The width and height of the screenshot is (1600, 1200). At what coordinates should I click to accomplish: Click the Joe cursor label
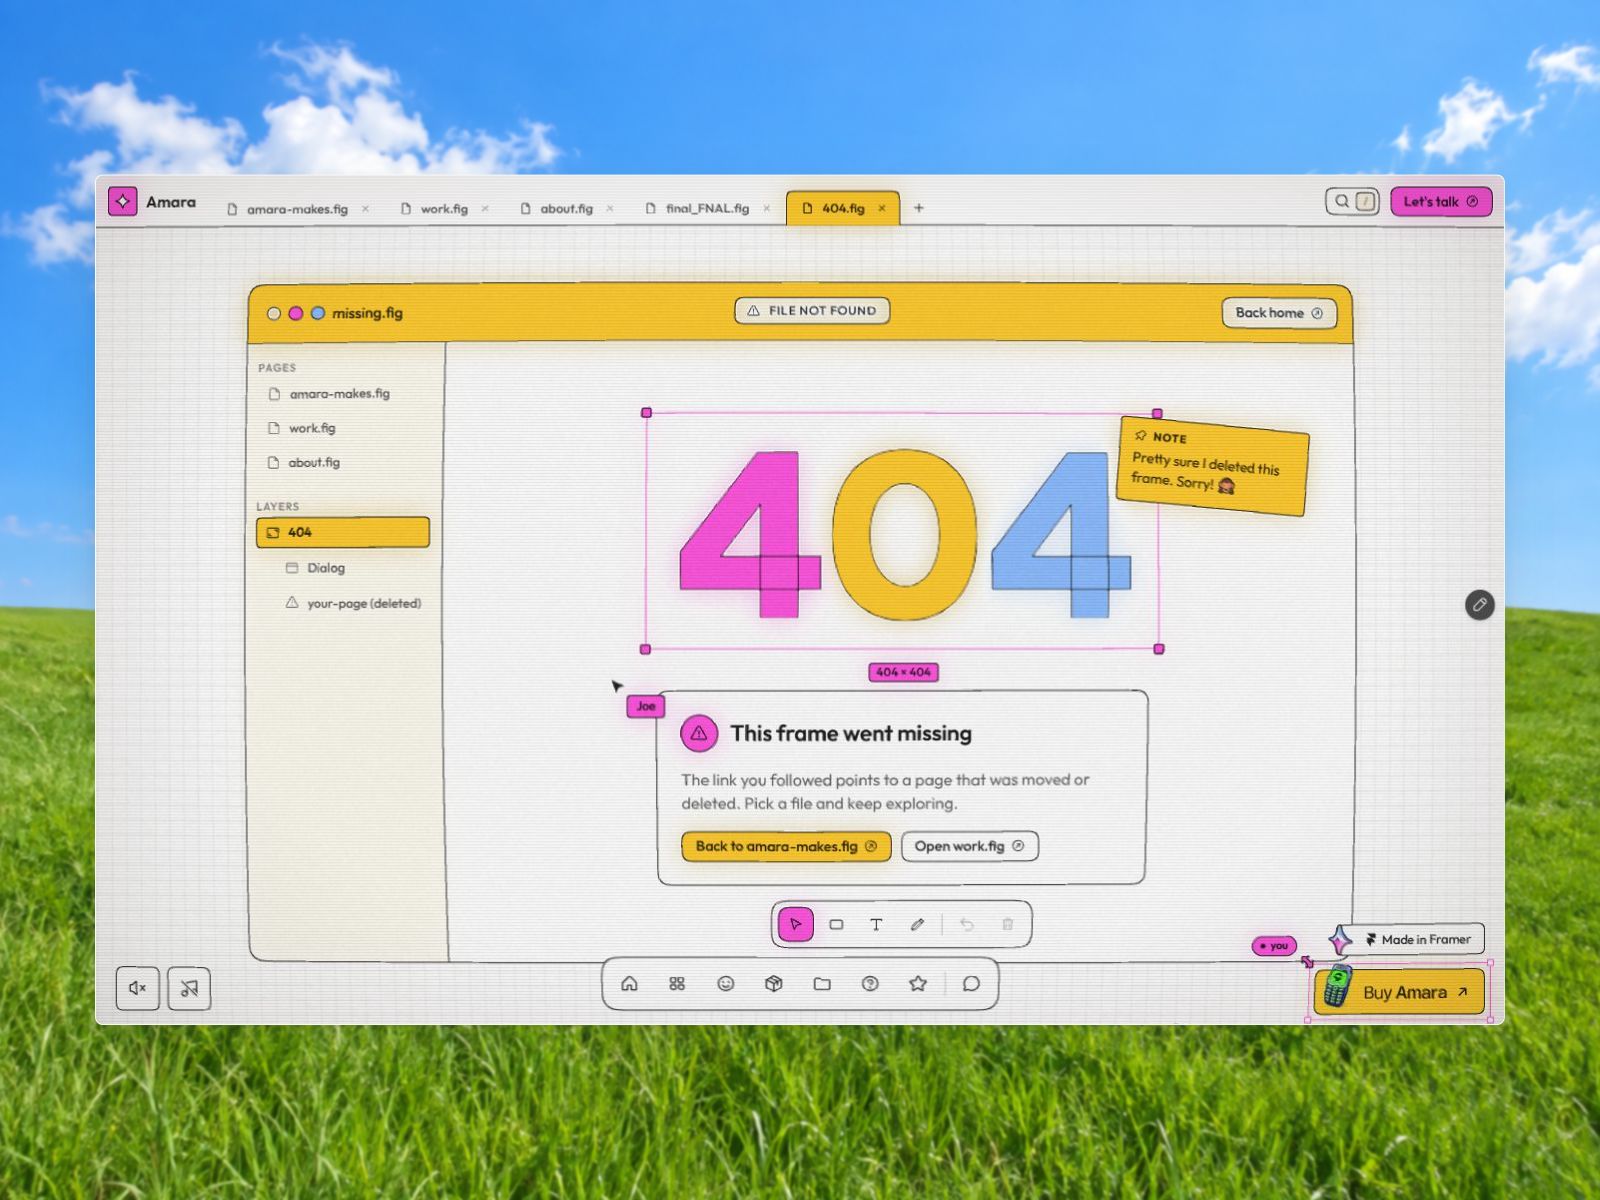coord(646,706)
